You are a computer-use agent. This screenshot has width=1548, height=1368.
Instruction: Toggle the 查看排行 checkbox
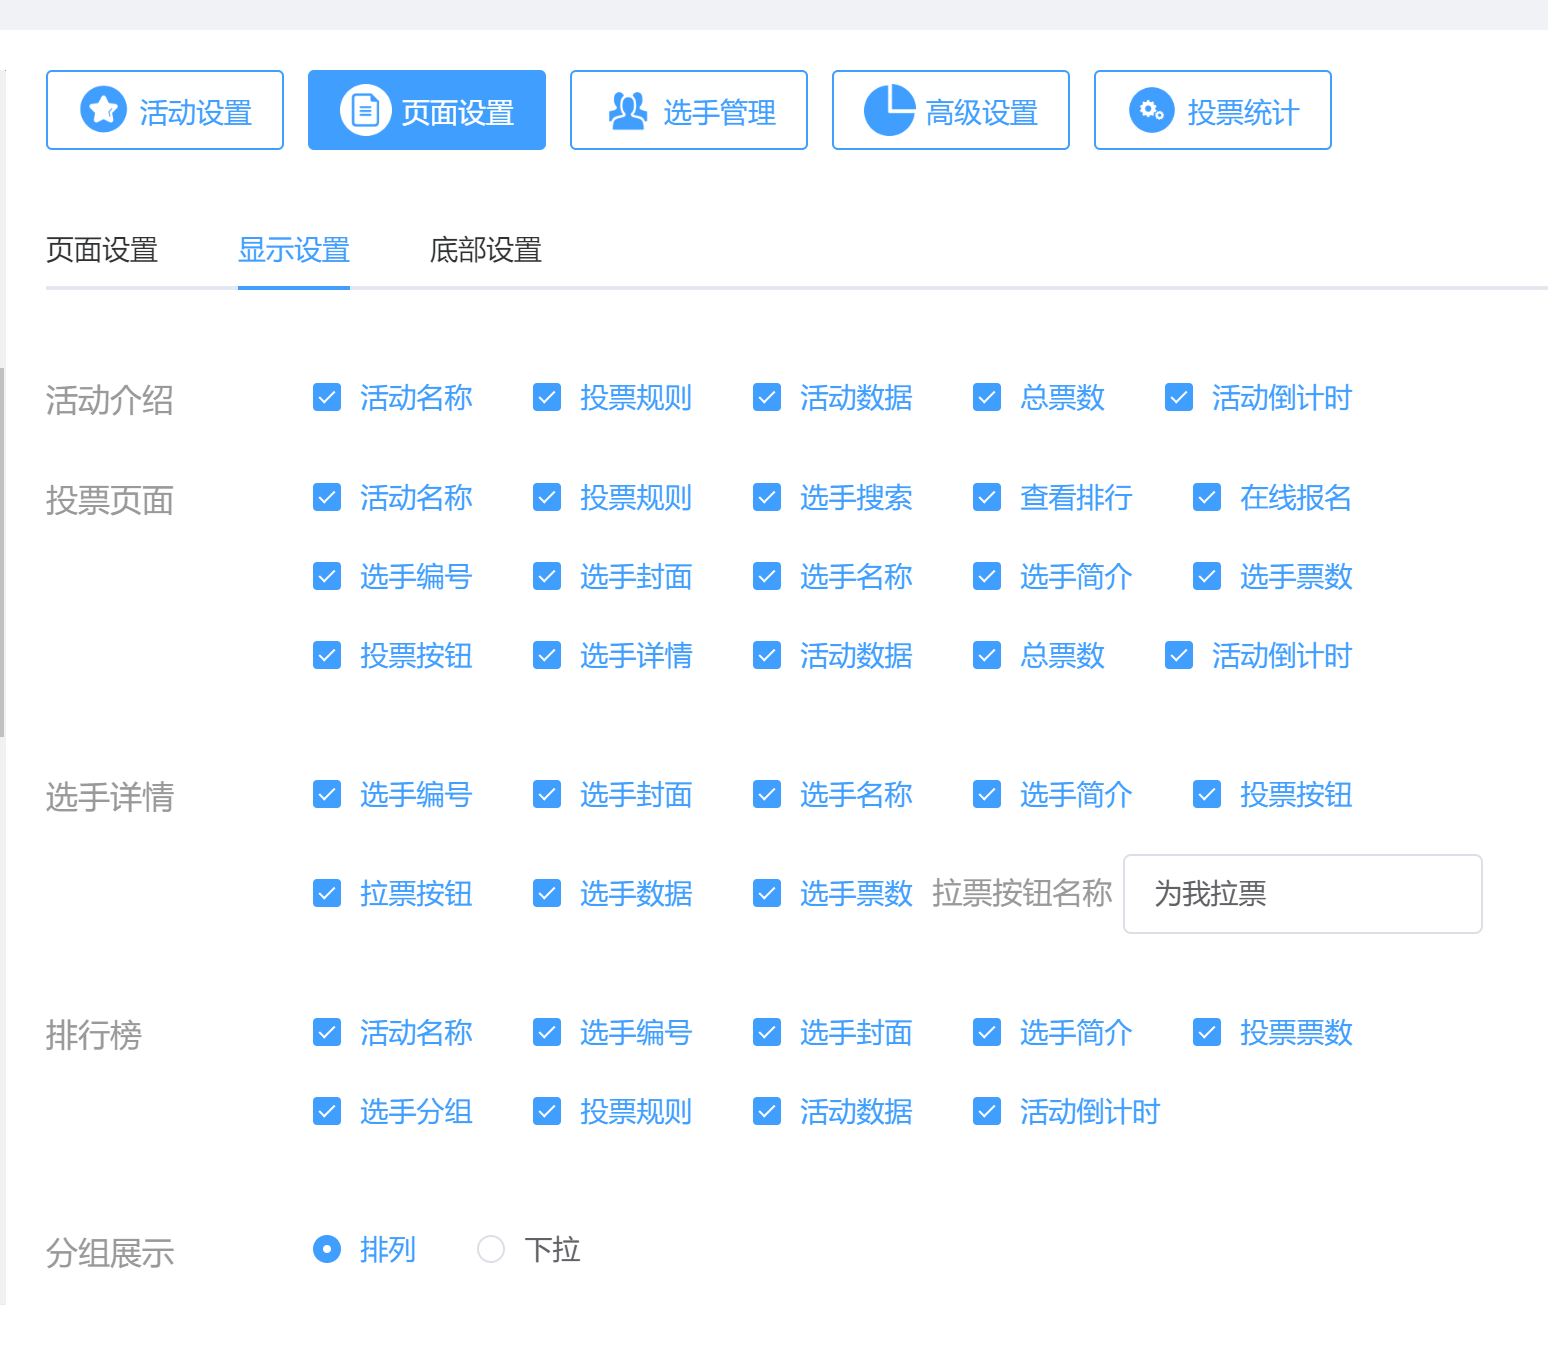[987, 497]
